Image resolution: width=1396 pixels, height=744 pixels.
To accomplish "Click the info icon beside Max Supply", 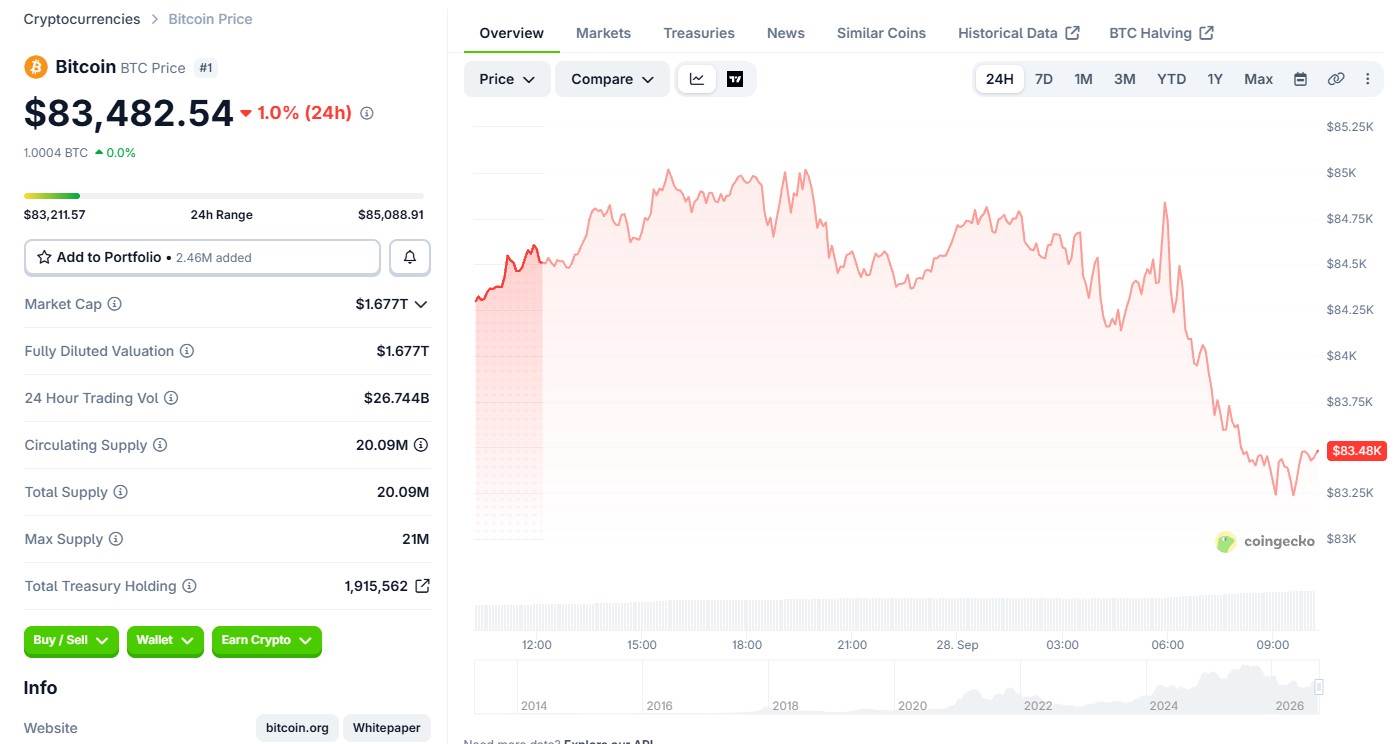I will coord(116,539).
